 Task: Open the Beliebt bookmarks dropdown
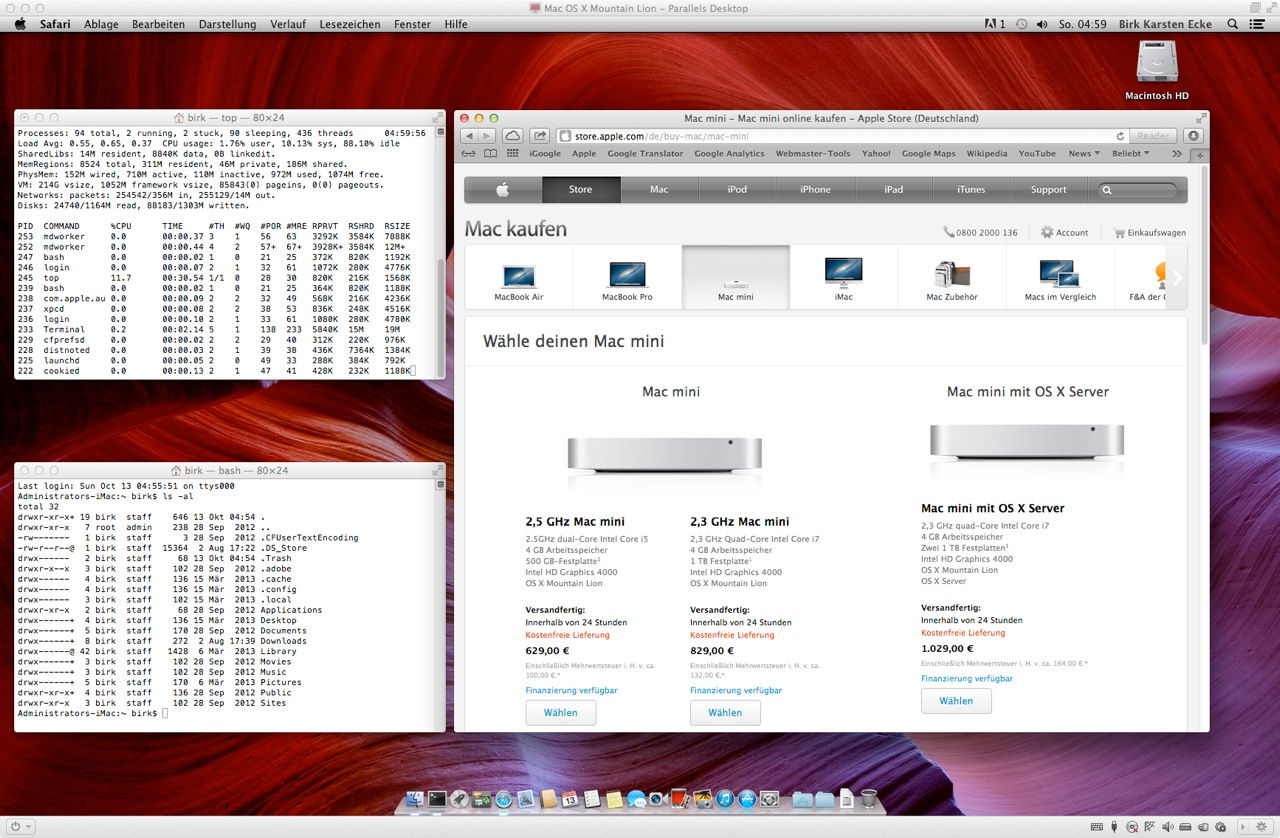pos(1131,154)
